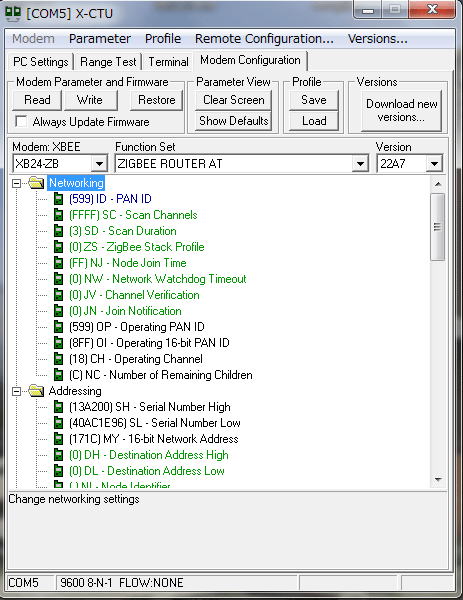Enable Always Update Firmware checkbox
The width and height of the screenshot is (463, 600).
(21, 122)
